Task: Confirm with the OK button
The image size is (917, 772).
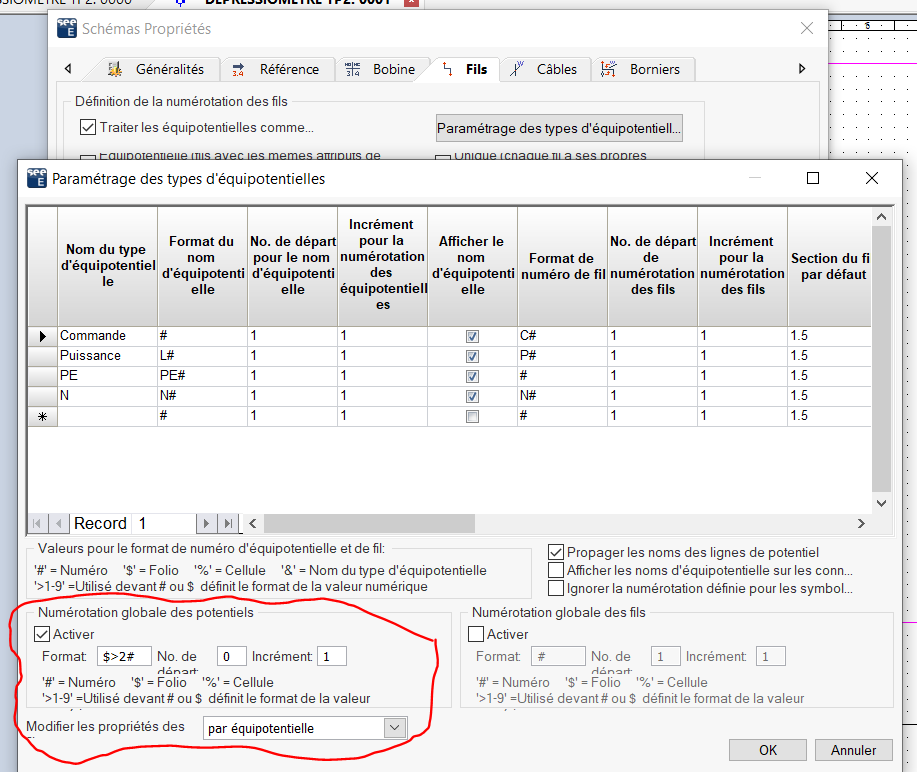Action: [767, 750]
